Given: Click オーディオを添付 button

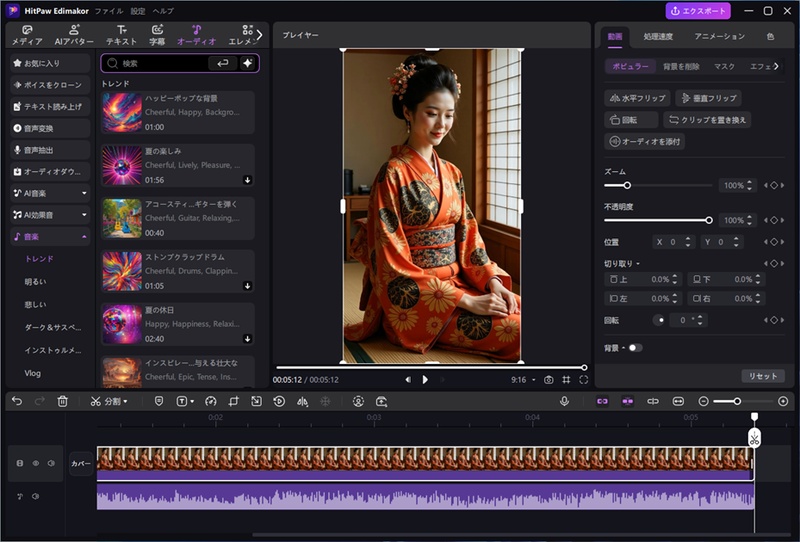Looking at the screenshot, I should [x=644, y=141].
